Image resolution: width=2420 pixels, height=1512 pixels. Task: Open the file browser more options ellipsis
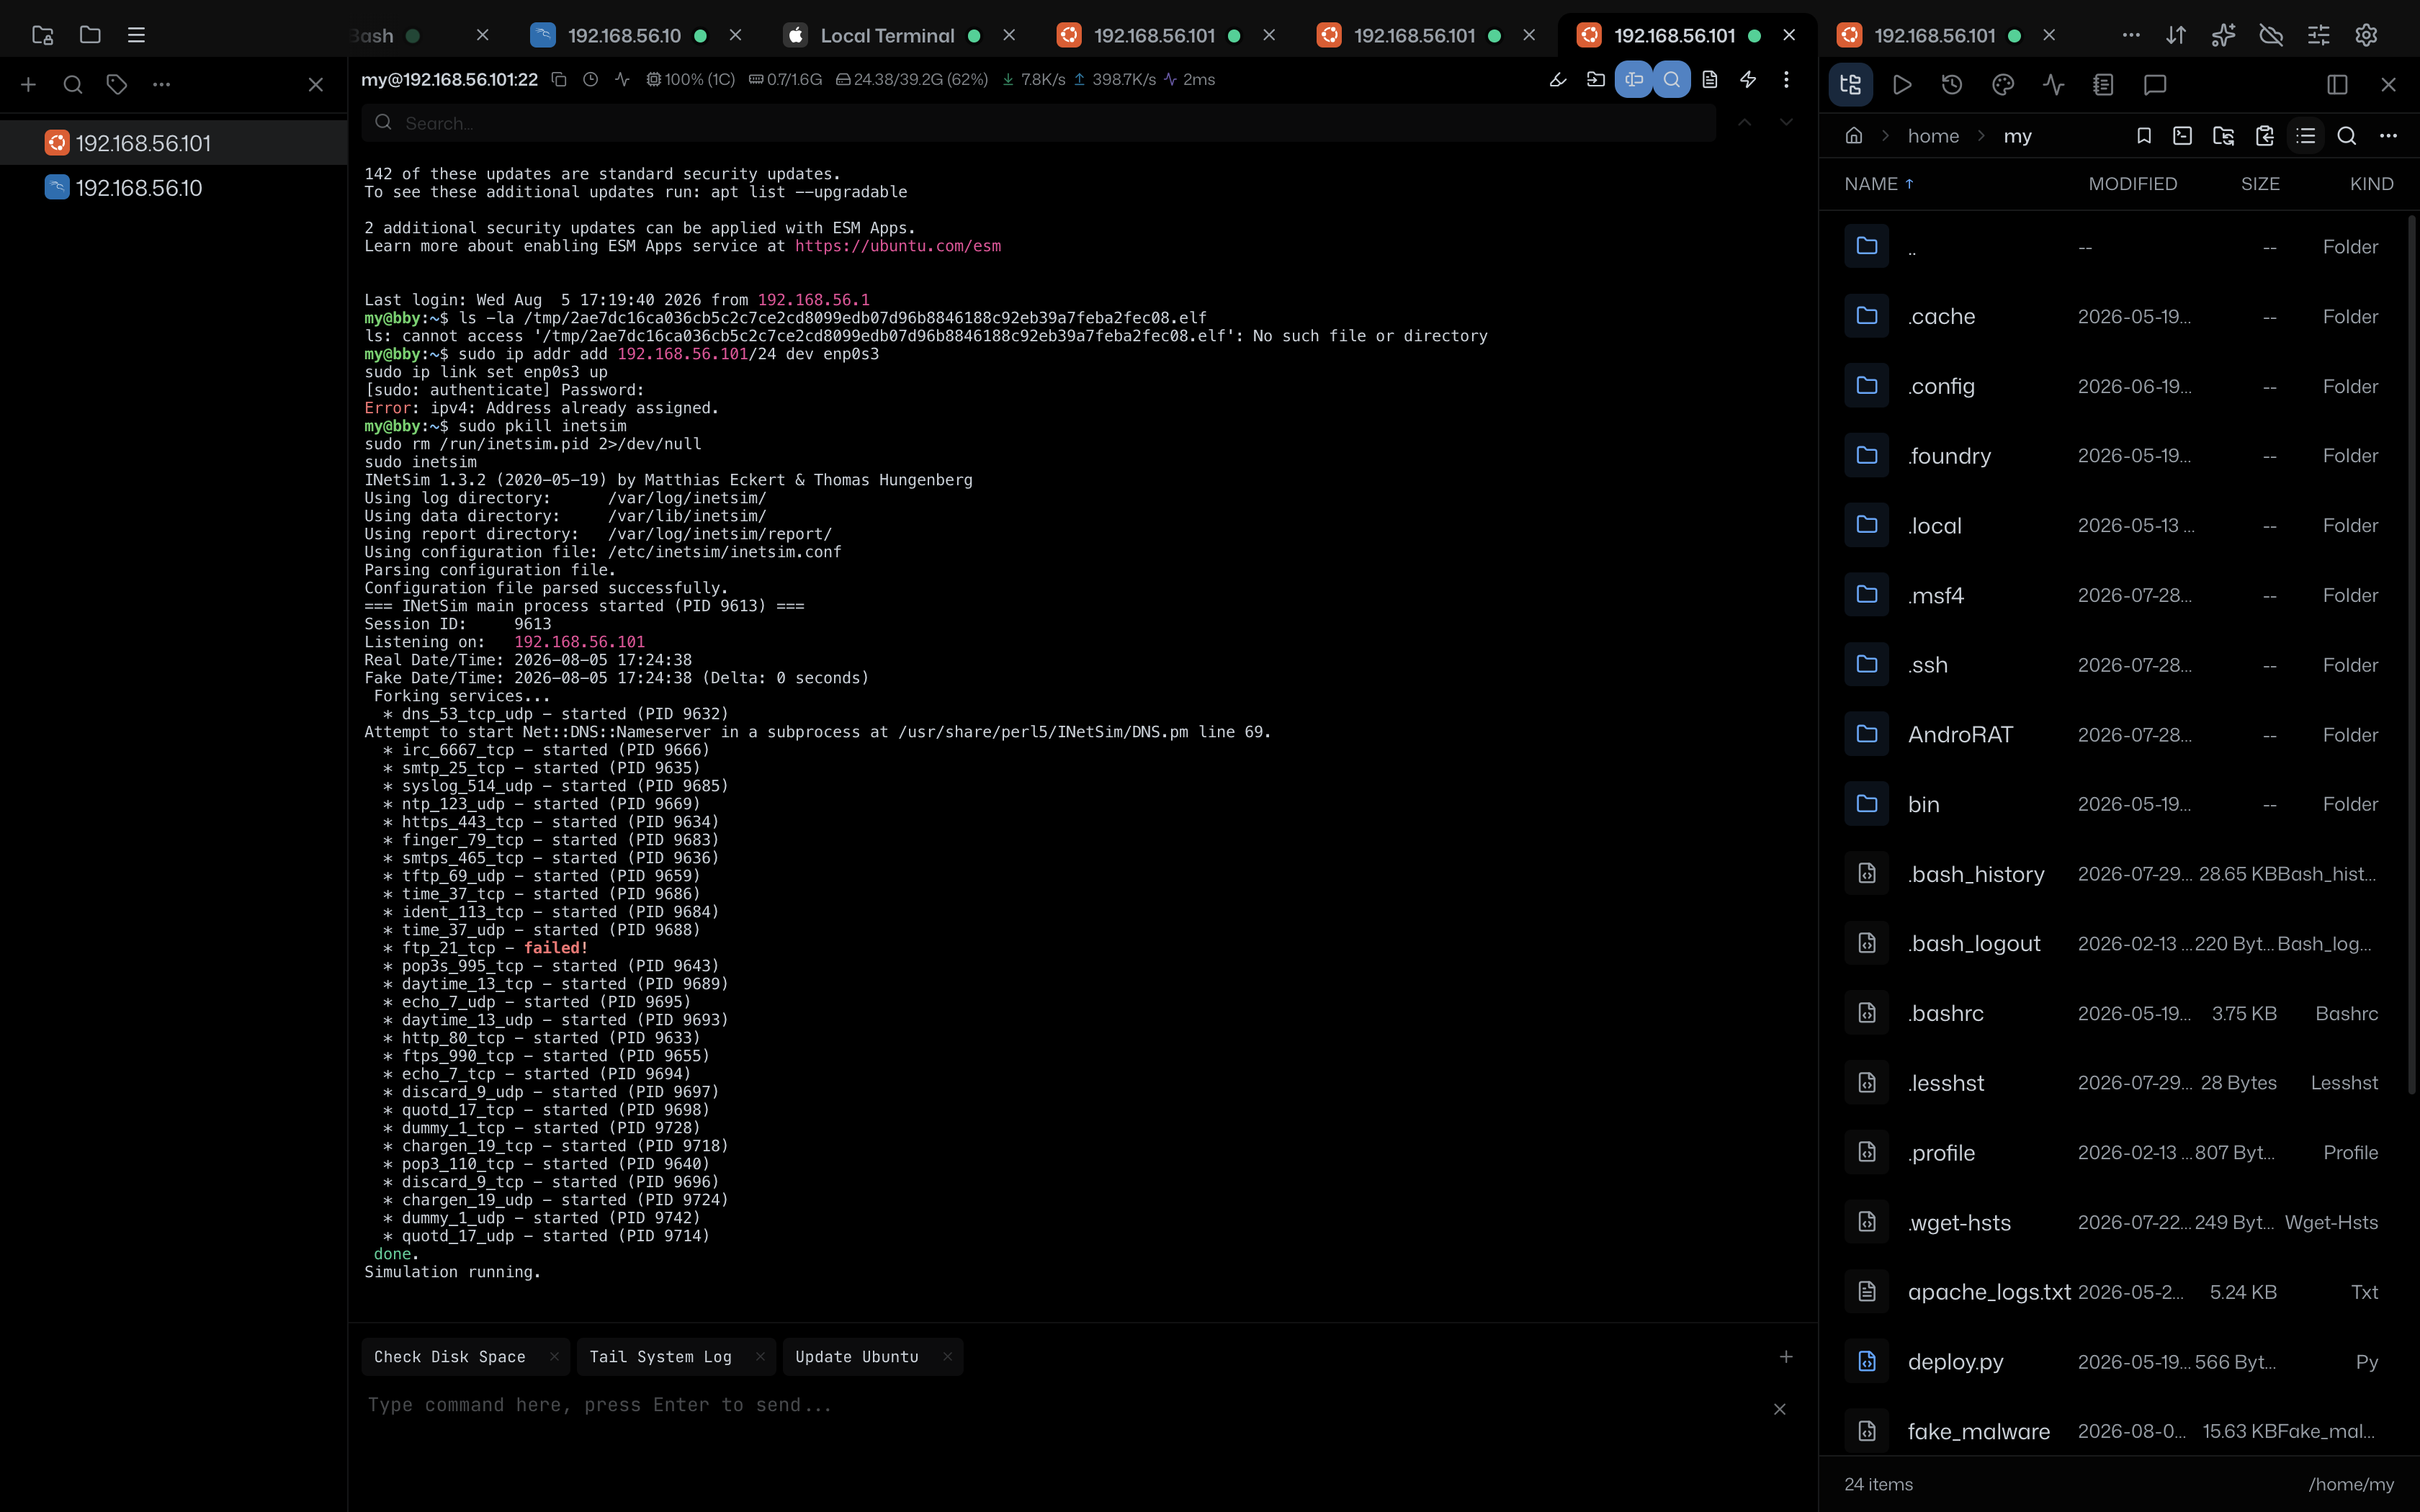[x=2388, y=136]
